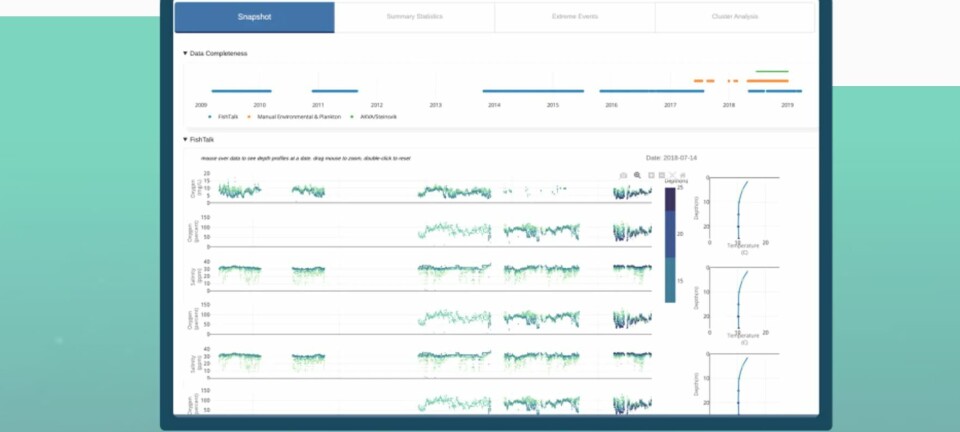
Task: Collapse the Data Completeness section
Action: click(185, 53)
